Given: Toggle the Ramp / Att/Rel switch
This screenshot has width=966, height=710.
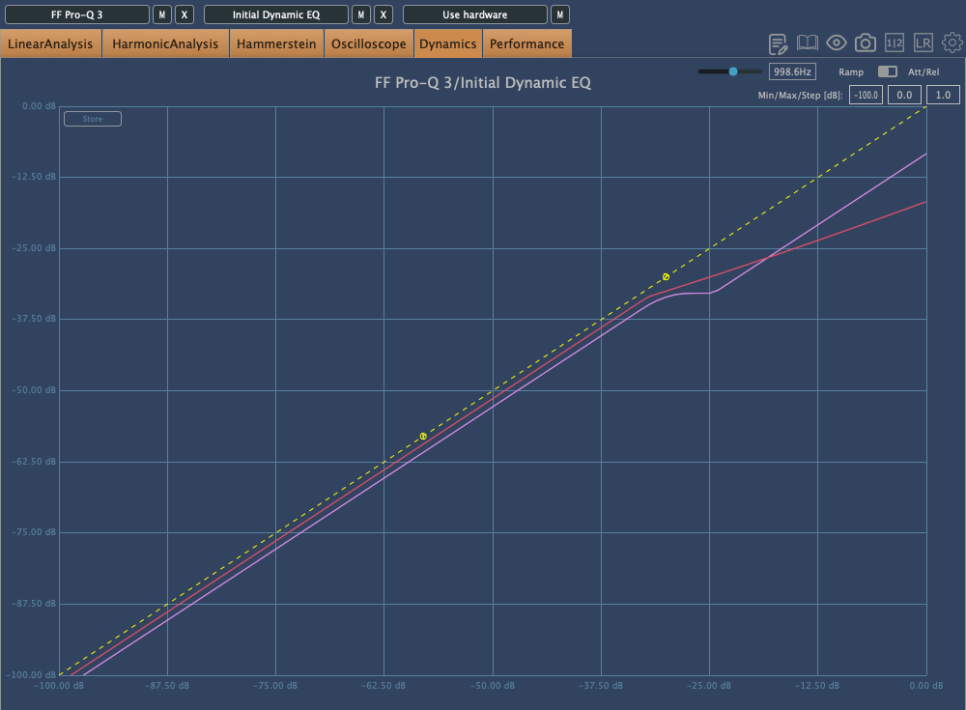Looking at the screenshot, I should [887, 72].
